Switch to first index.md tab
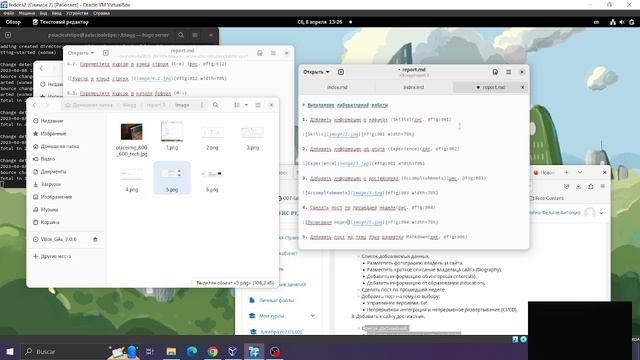This screenshot has width=640, height=360. coord(337,87)
